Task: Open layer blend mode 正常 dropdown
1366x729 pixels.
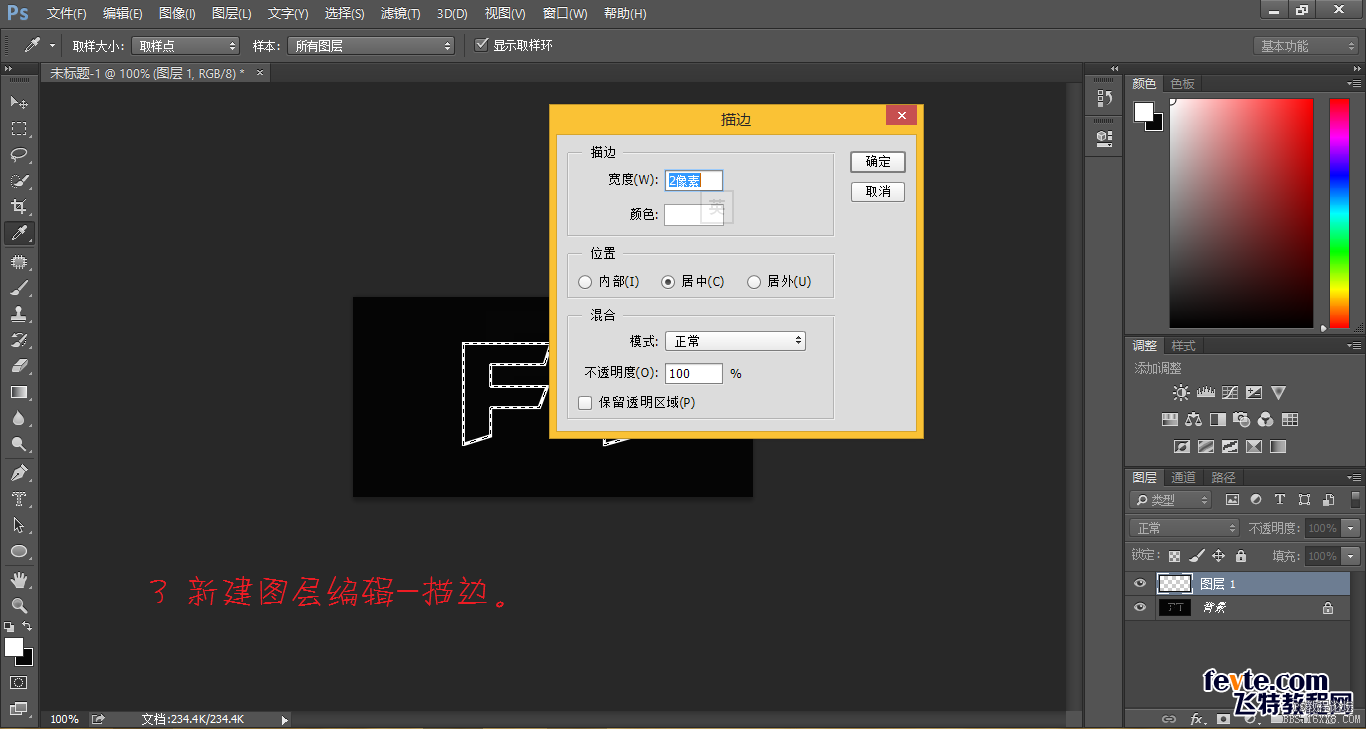Action: (1185, 528)
